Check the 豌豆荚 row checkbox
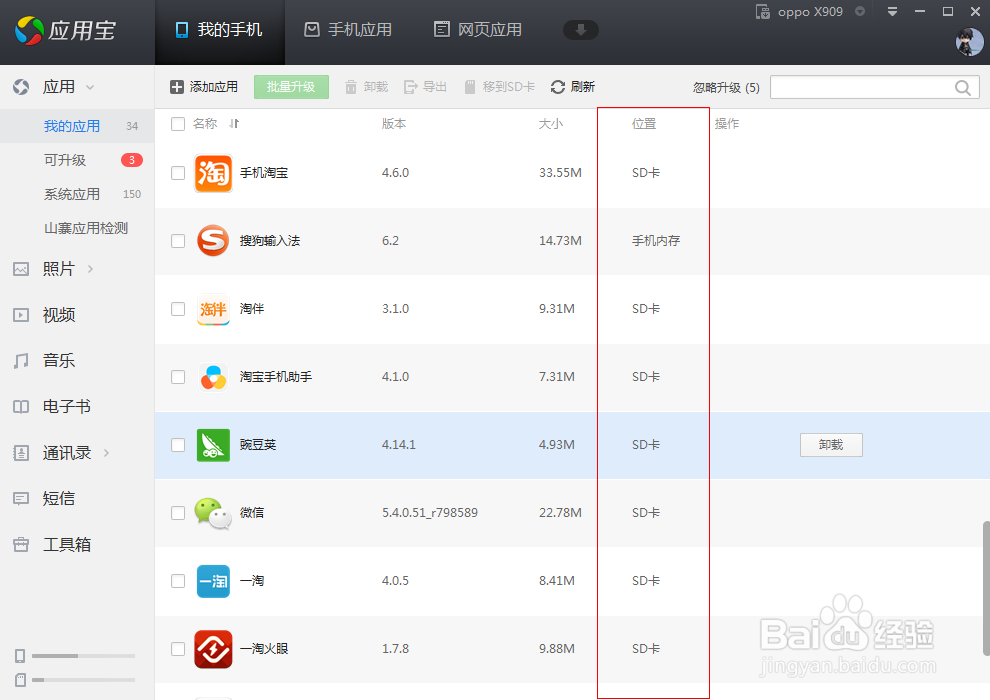Viewport: 990px width, 700px height. pos(178,445)
